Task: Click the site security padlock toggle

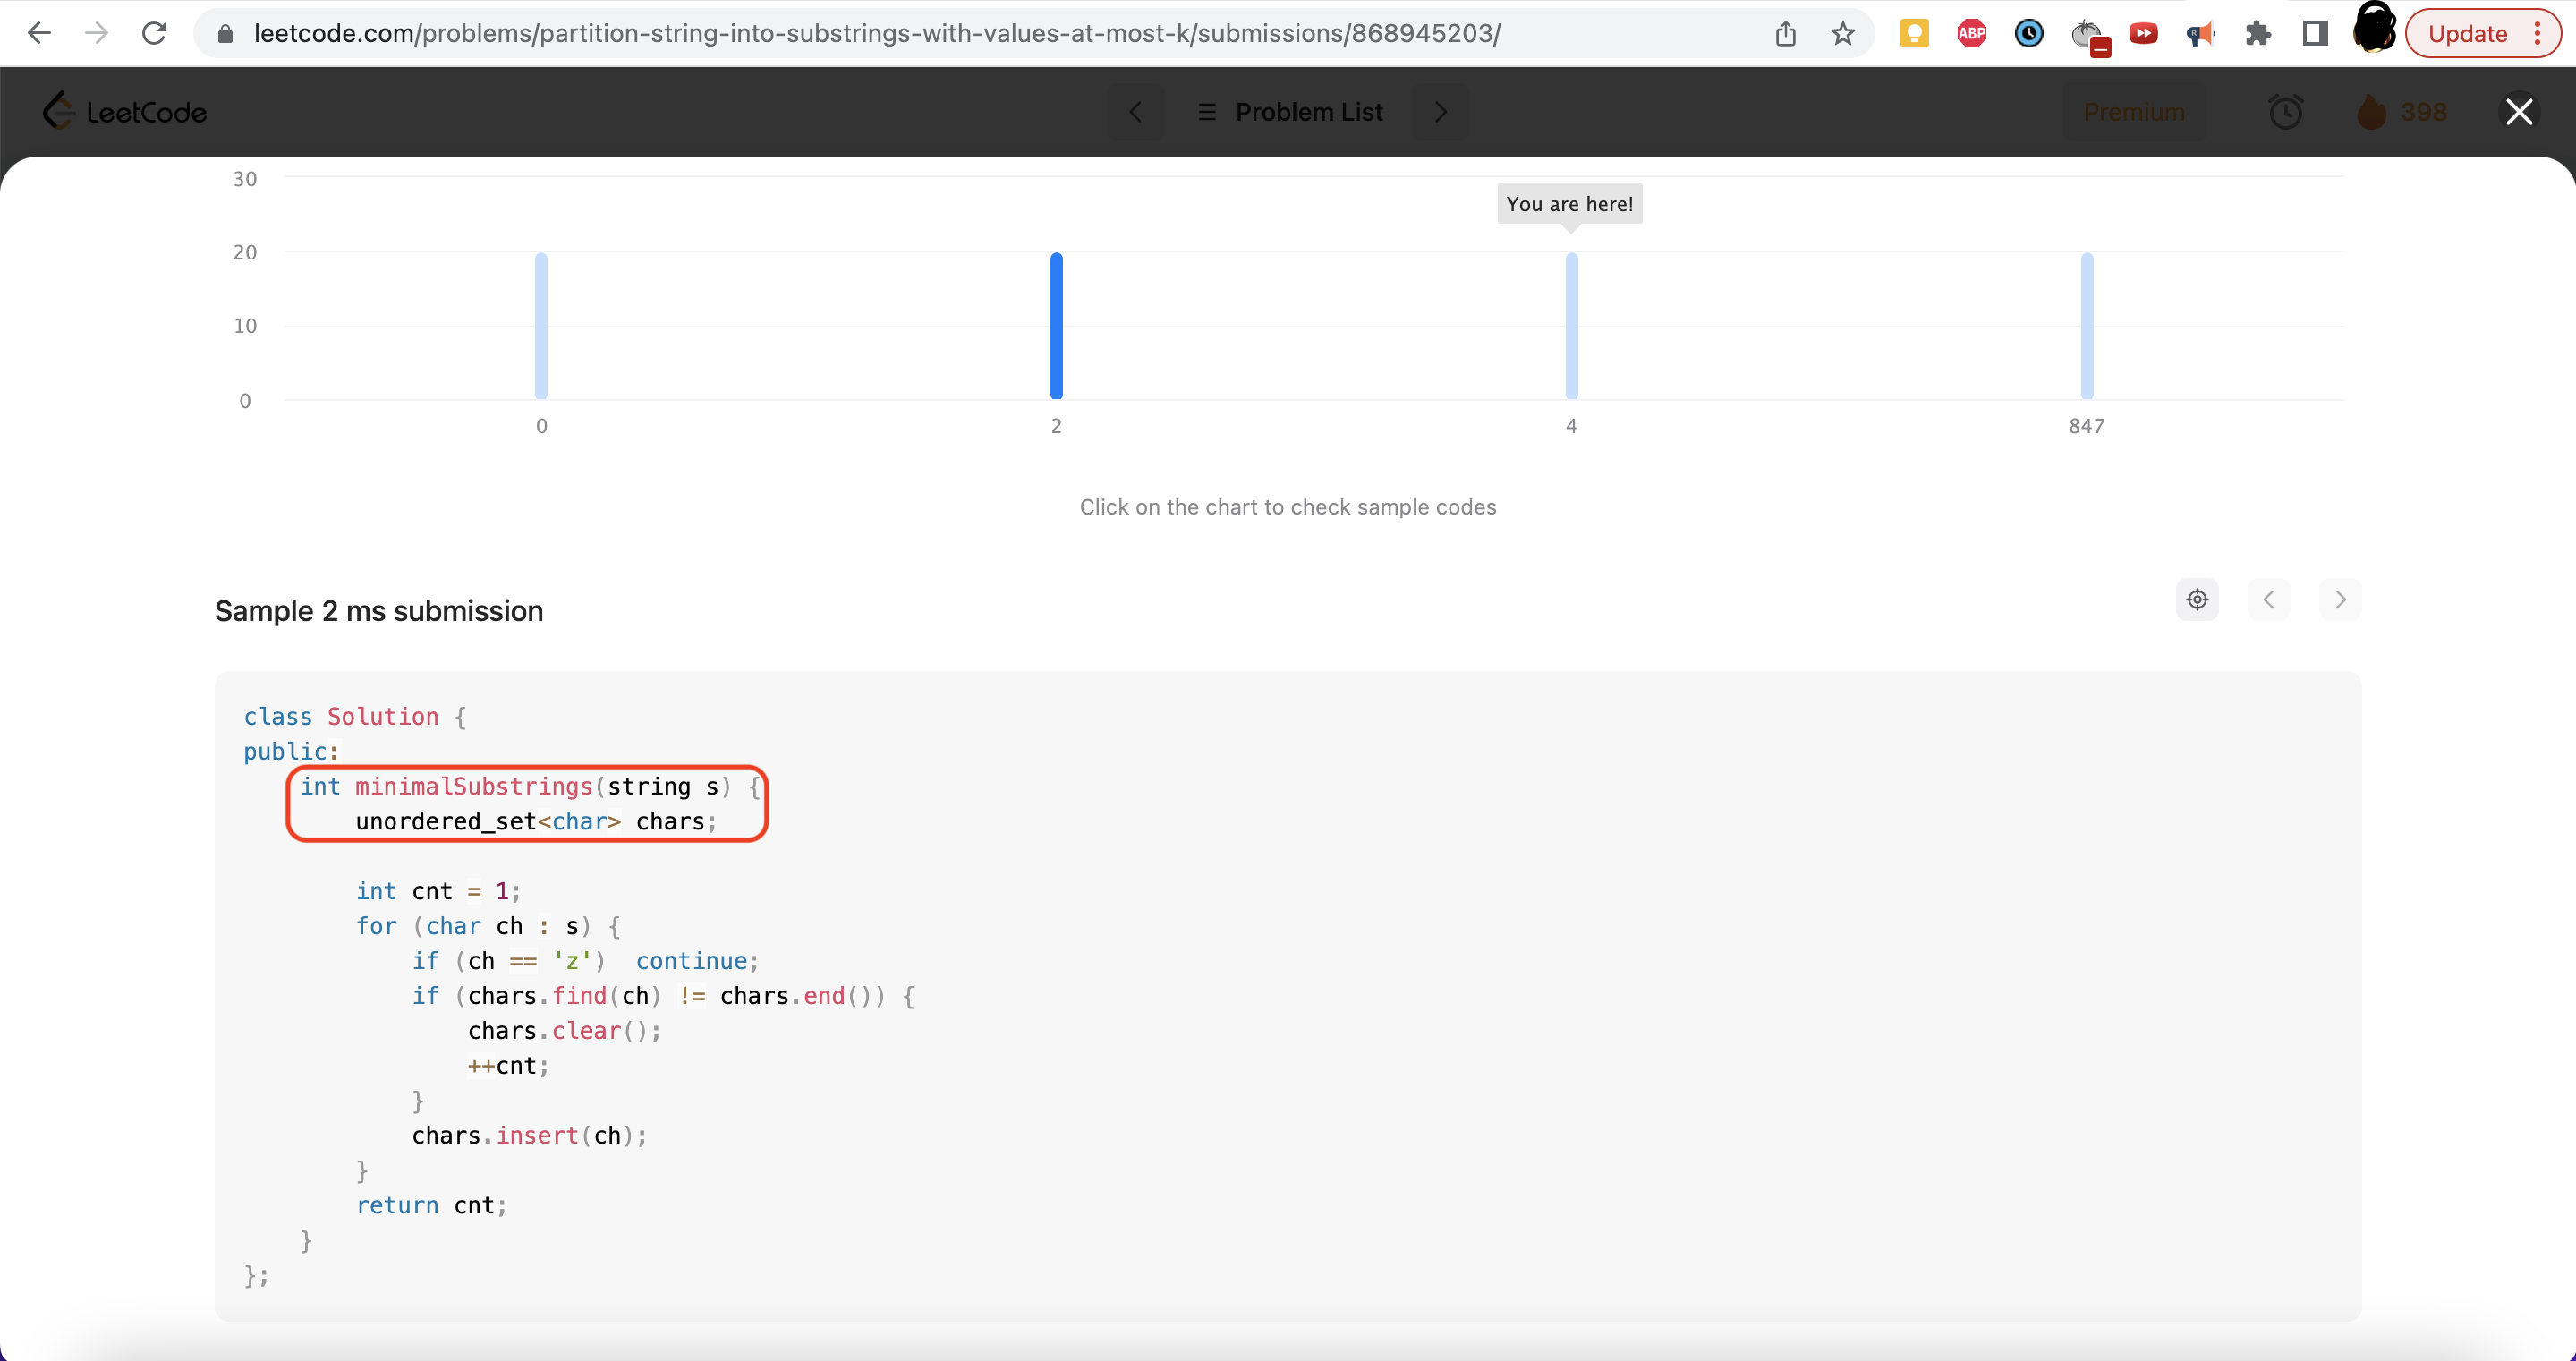Action: [226, 33]
